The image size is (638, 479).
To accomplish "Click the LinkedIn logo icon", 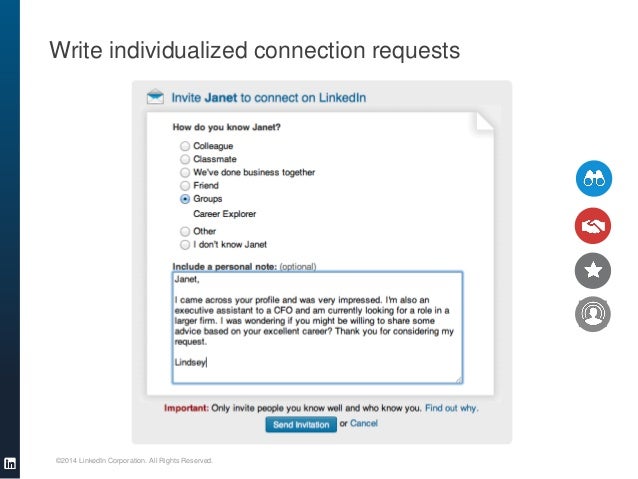I will [9, 463].
